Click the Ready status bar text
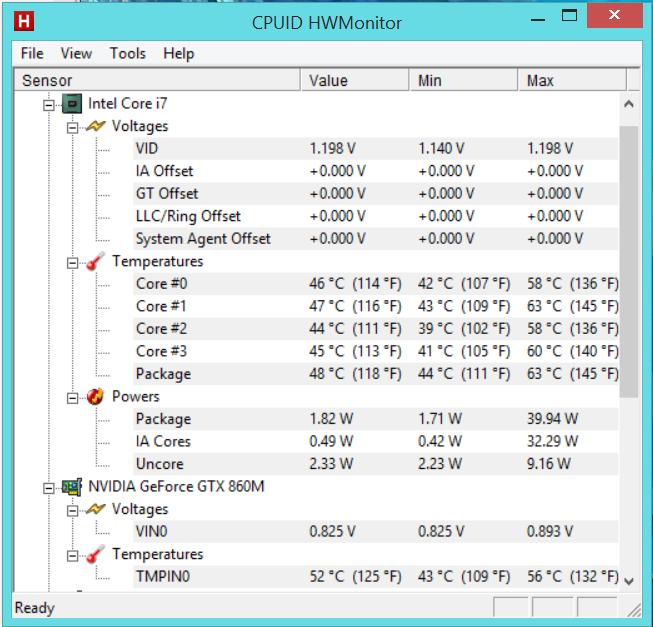Screen dimensions: 653x627 pos(35,608)
